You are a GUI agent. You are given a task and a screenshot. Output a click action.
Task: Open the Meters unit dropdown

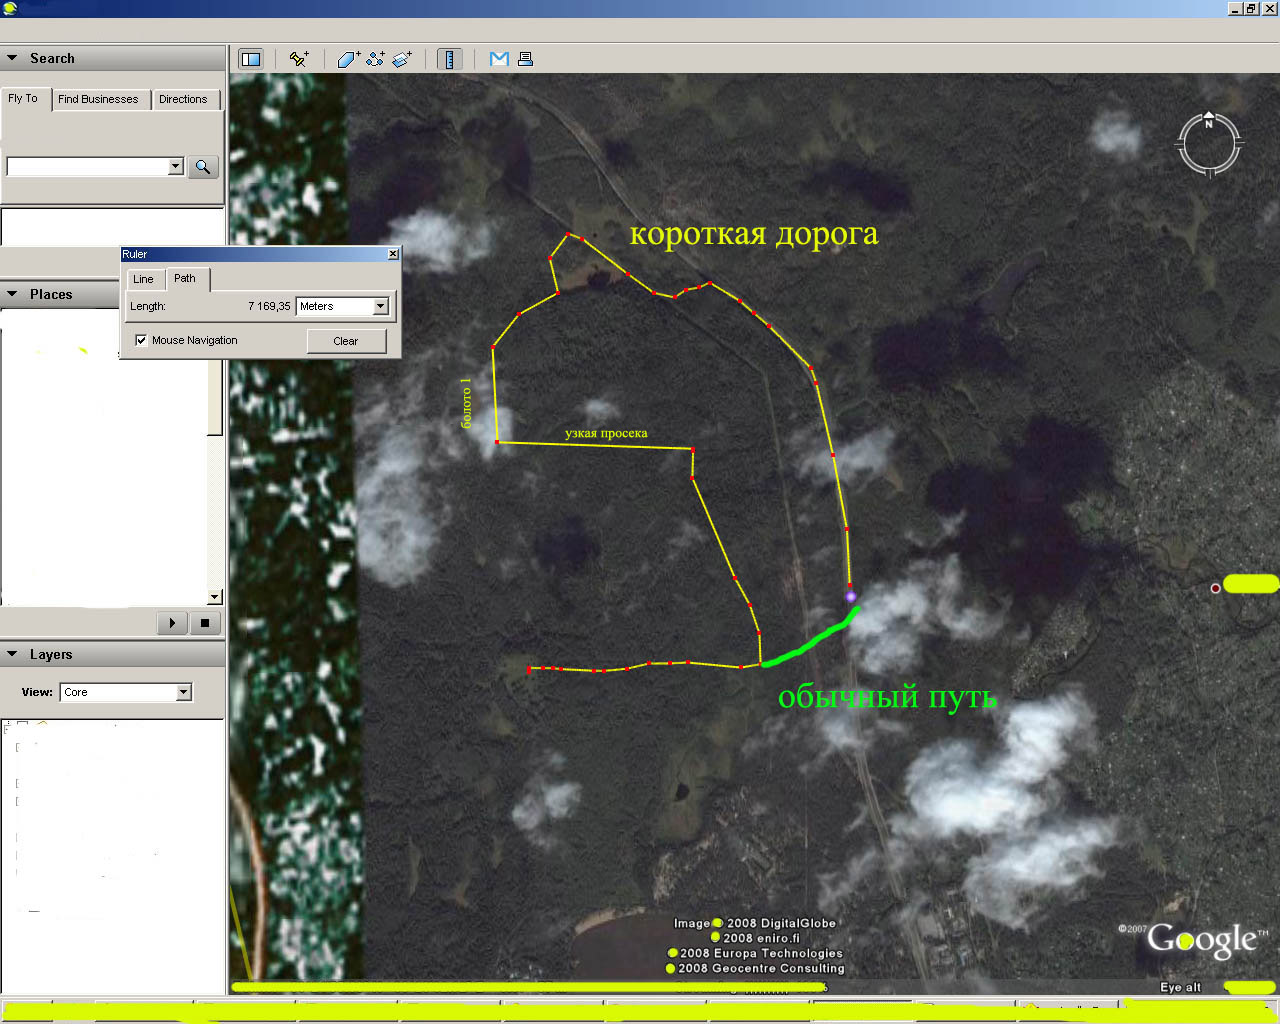point(380,306)
